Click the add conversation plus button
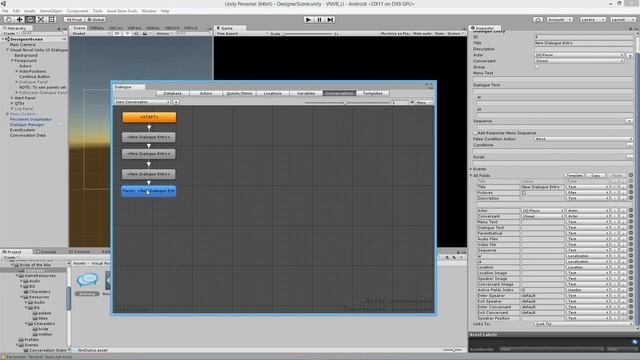Image resolution: width=640 pixels, height=360 pixels. pyautogui.click(x=176, y=102)
